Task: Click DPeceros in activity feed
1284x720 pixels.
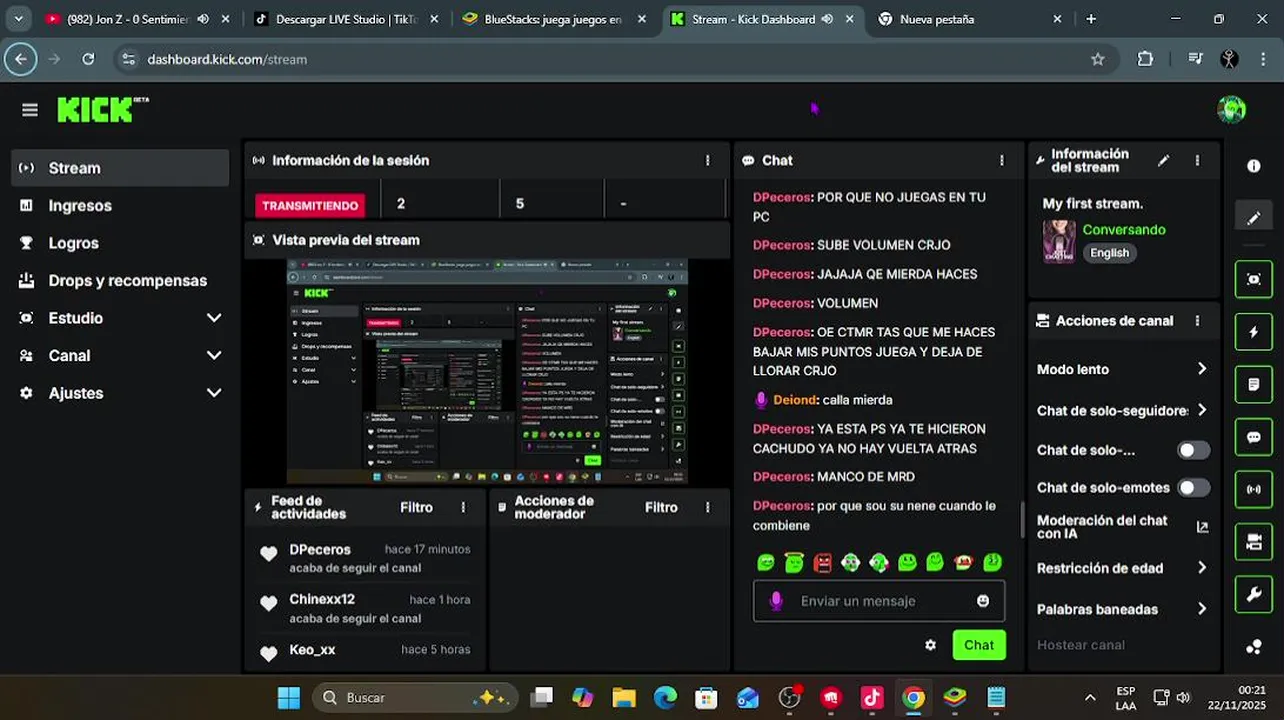Action: click(x=320, y=549)
